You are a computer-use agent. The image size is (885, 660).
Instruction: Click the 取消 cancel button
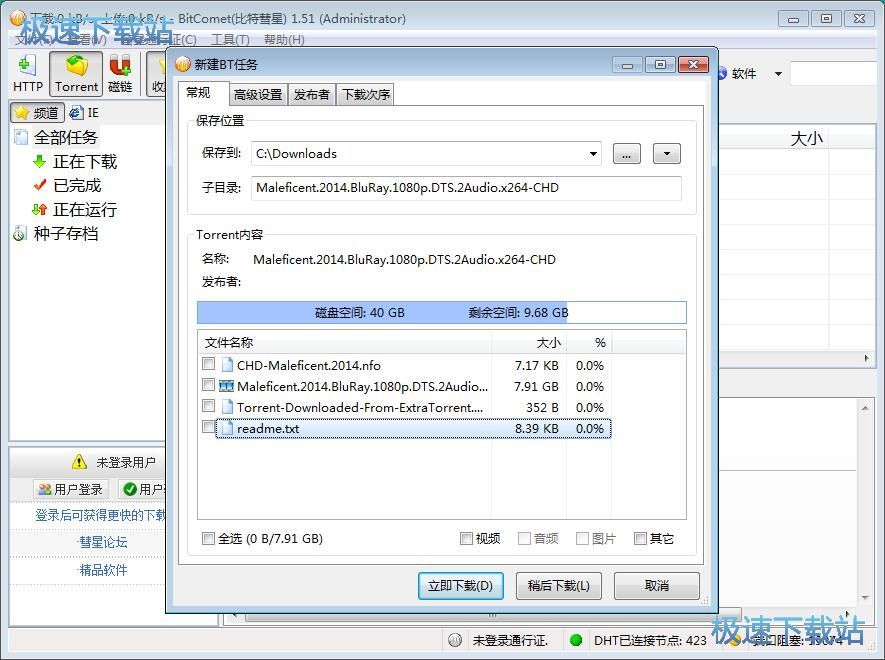point(656,586)
